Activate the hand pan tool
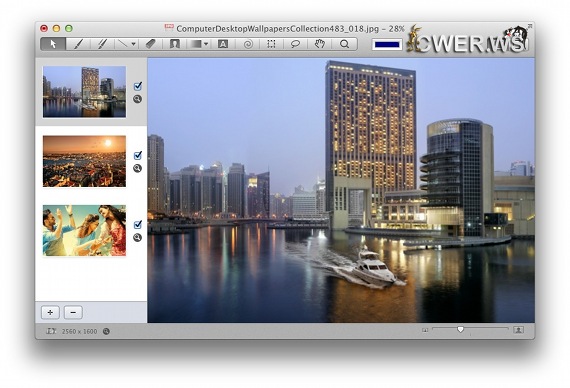The width and height of the screenshot is (570, 388). [320, 44]
